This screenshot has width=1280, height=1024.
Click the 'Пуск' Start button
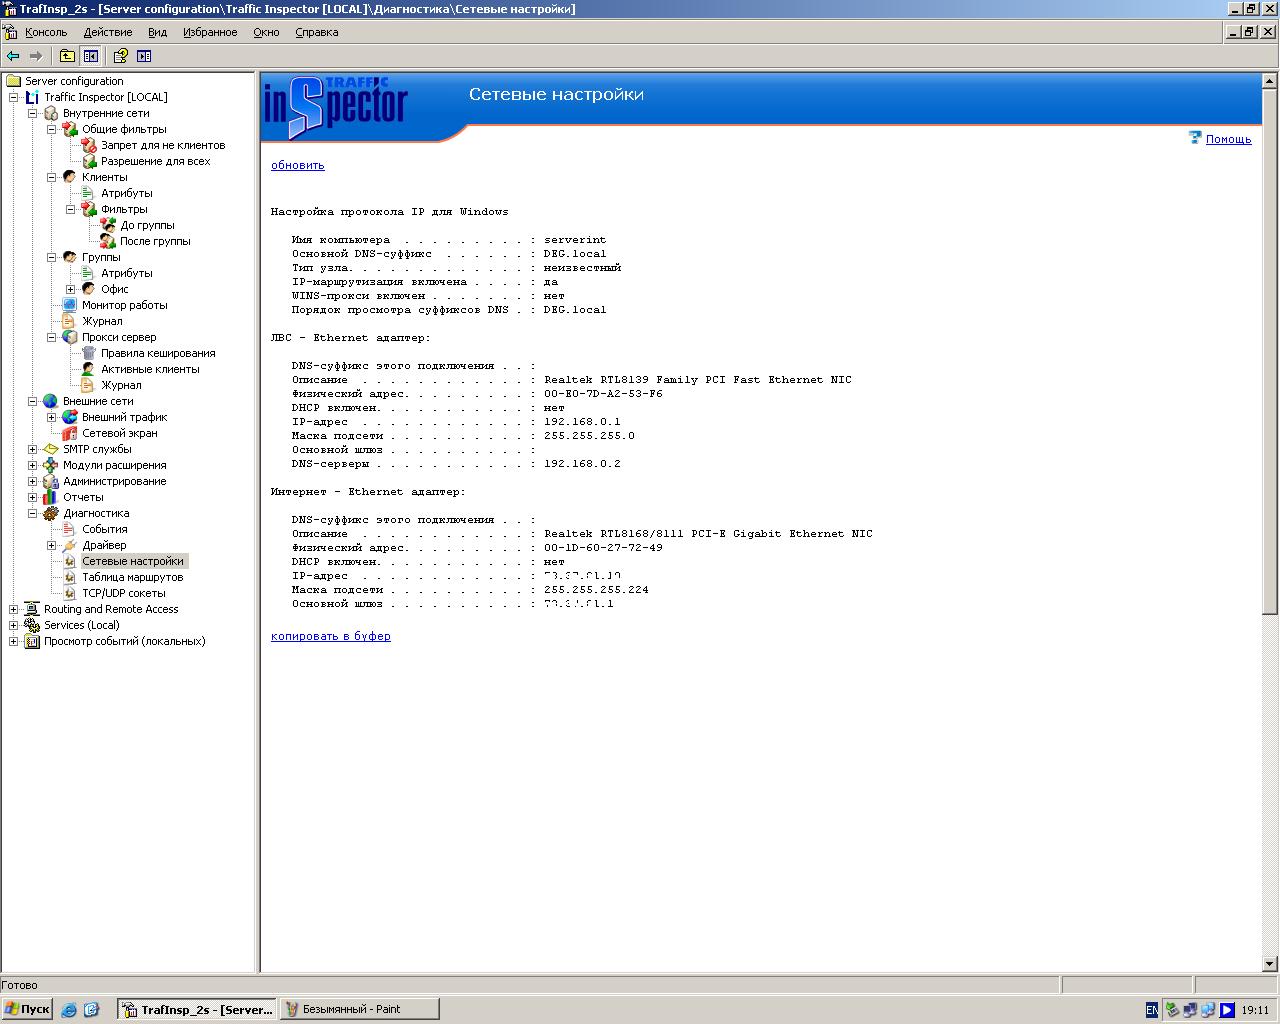pyautogui.click(x=27, y=1009)
